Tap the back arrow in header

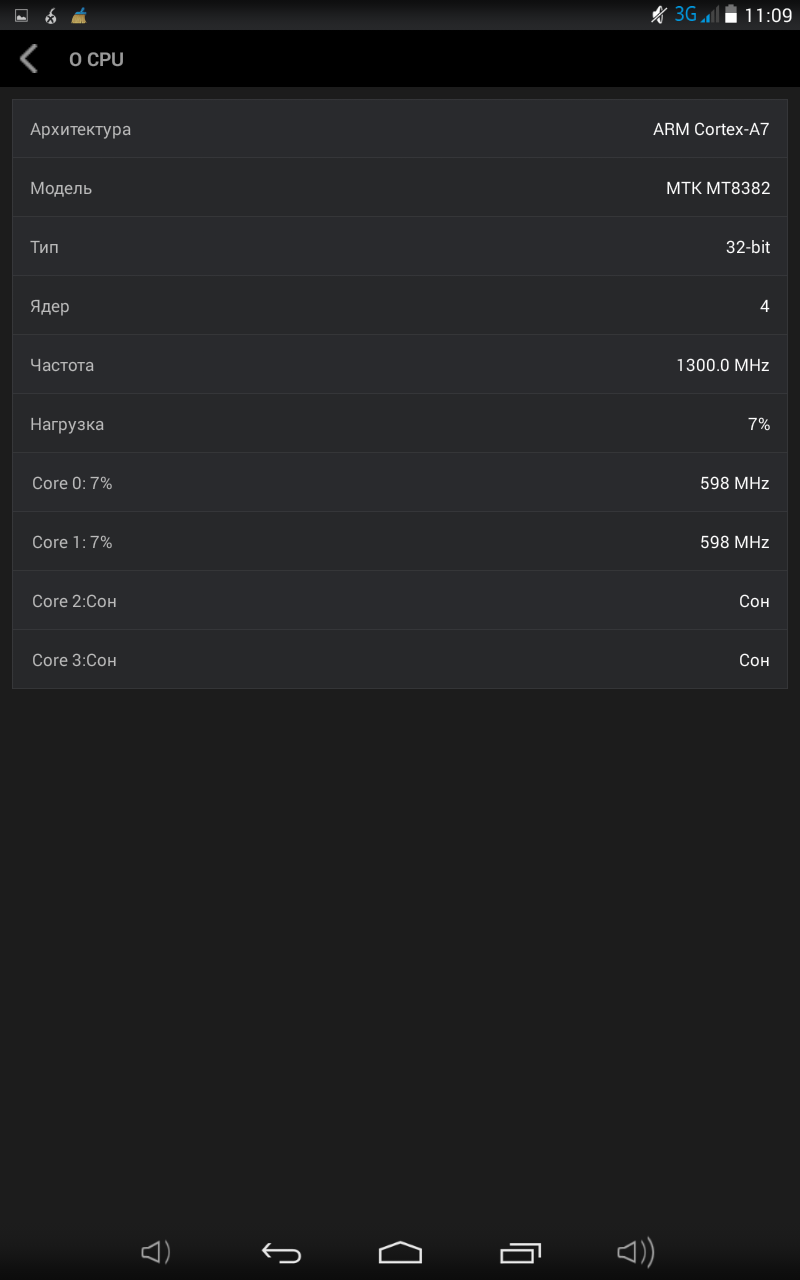pos(29,59)
